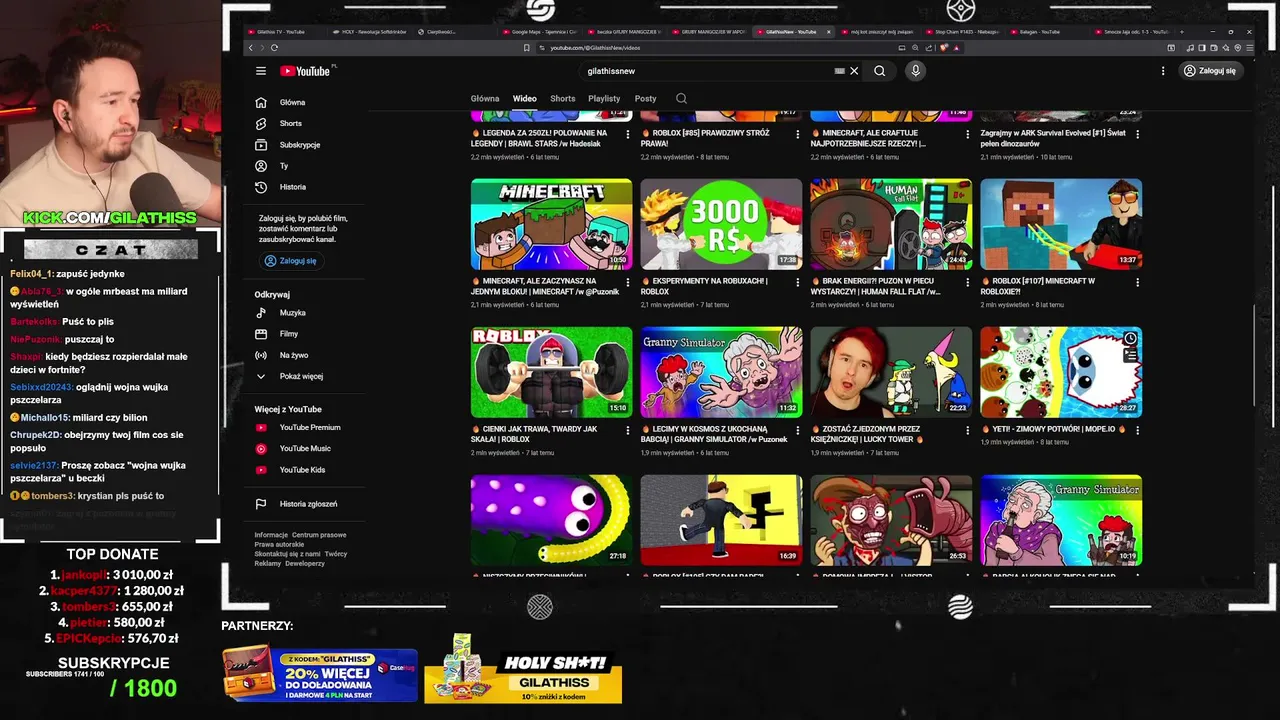
Task: Reload the page with browser refresh icon
Action: click(274, 47)
